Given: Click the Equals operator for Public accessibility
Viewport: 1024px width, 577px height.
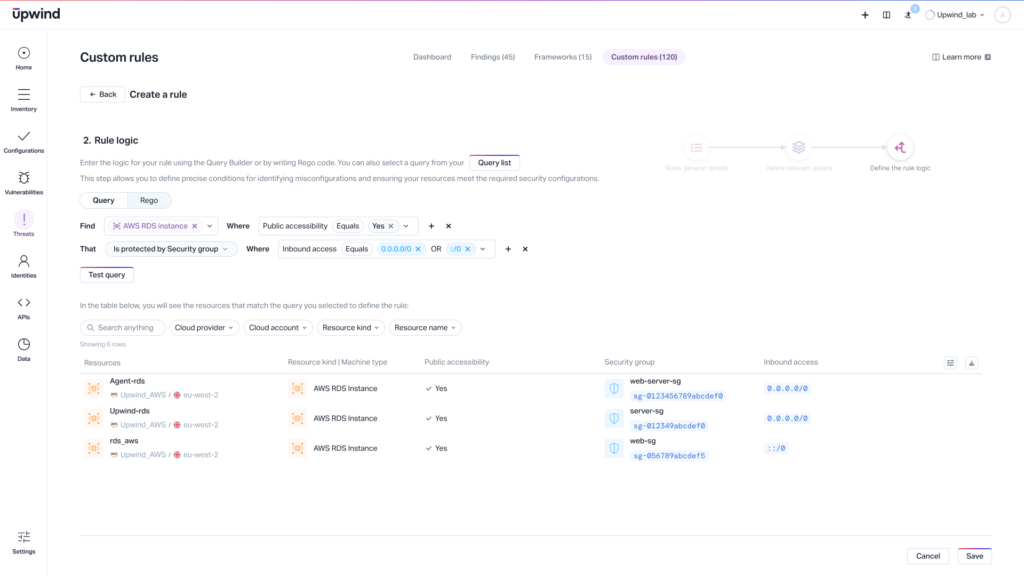Looking at the screenshot, I should pos(347,226).
